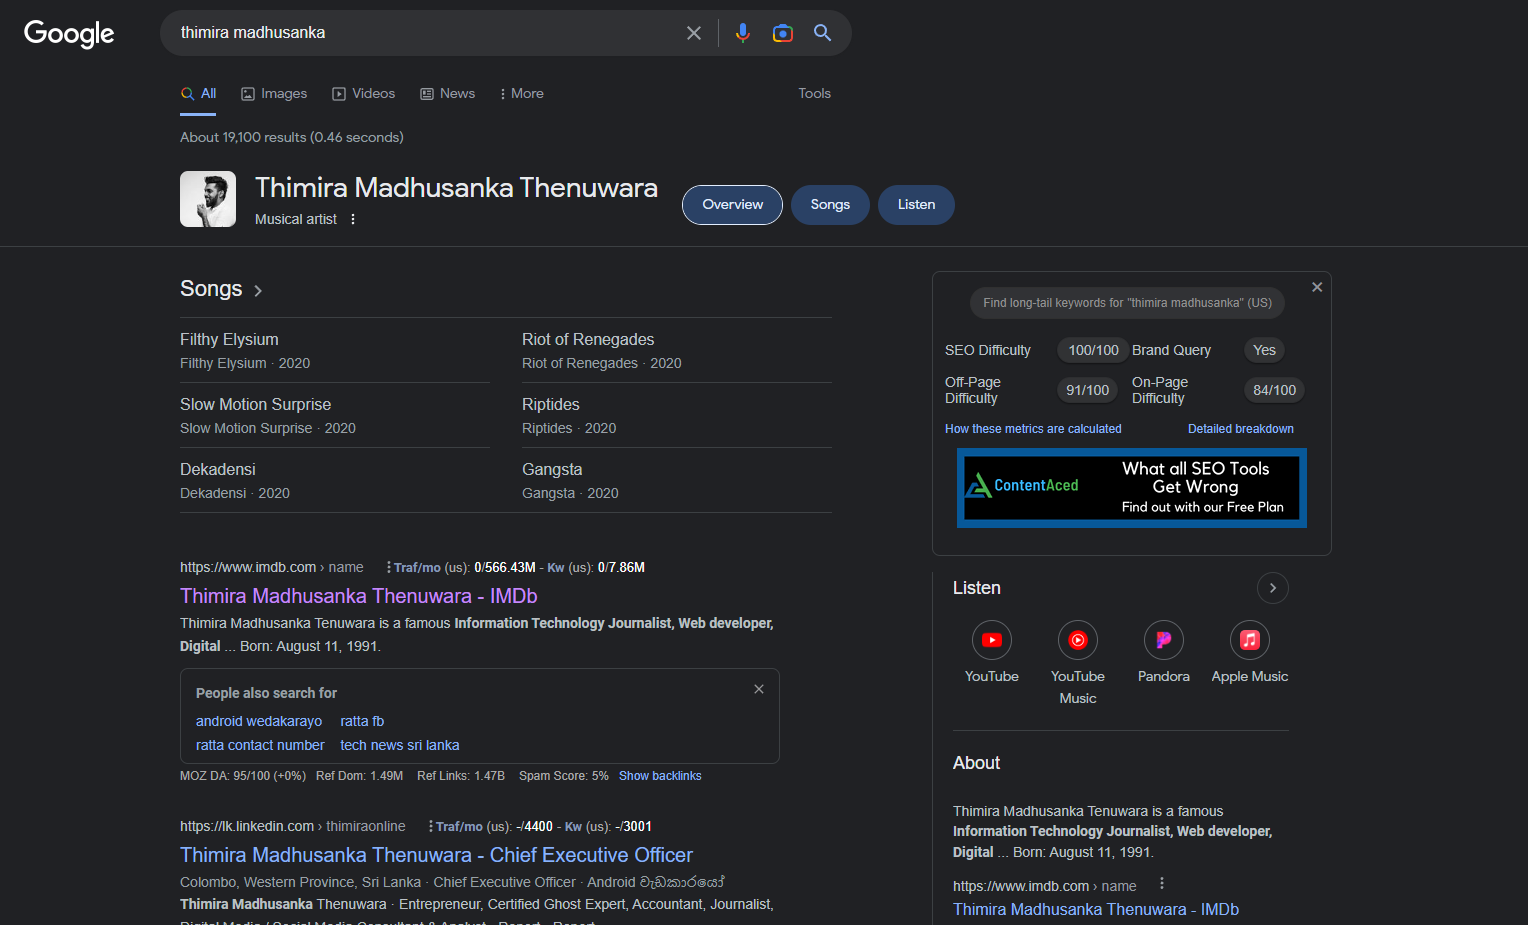This screenshot has height=925, width=1528.
Task: Open the Riot of Renegades song
Action: pos(588,340)
